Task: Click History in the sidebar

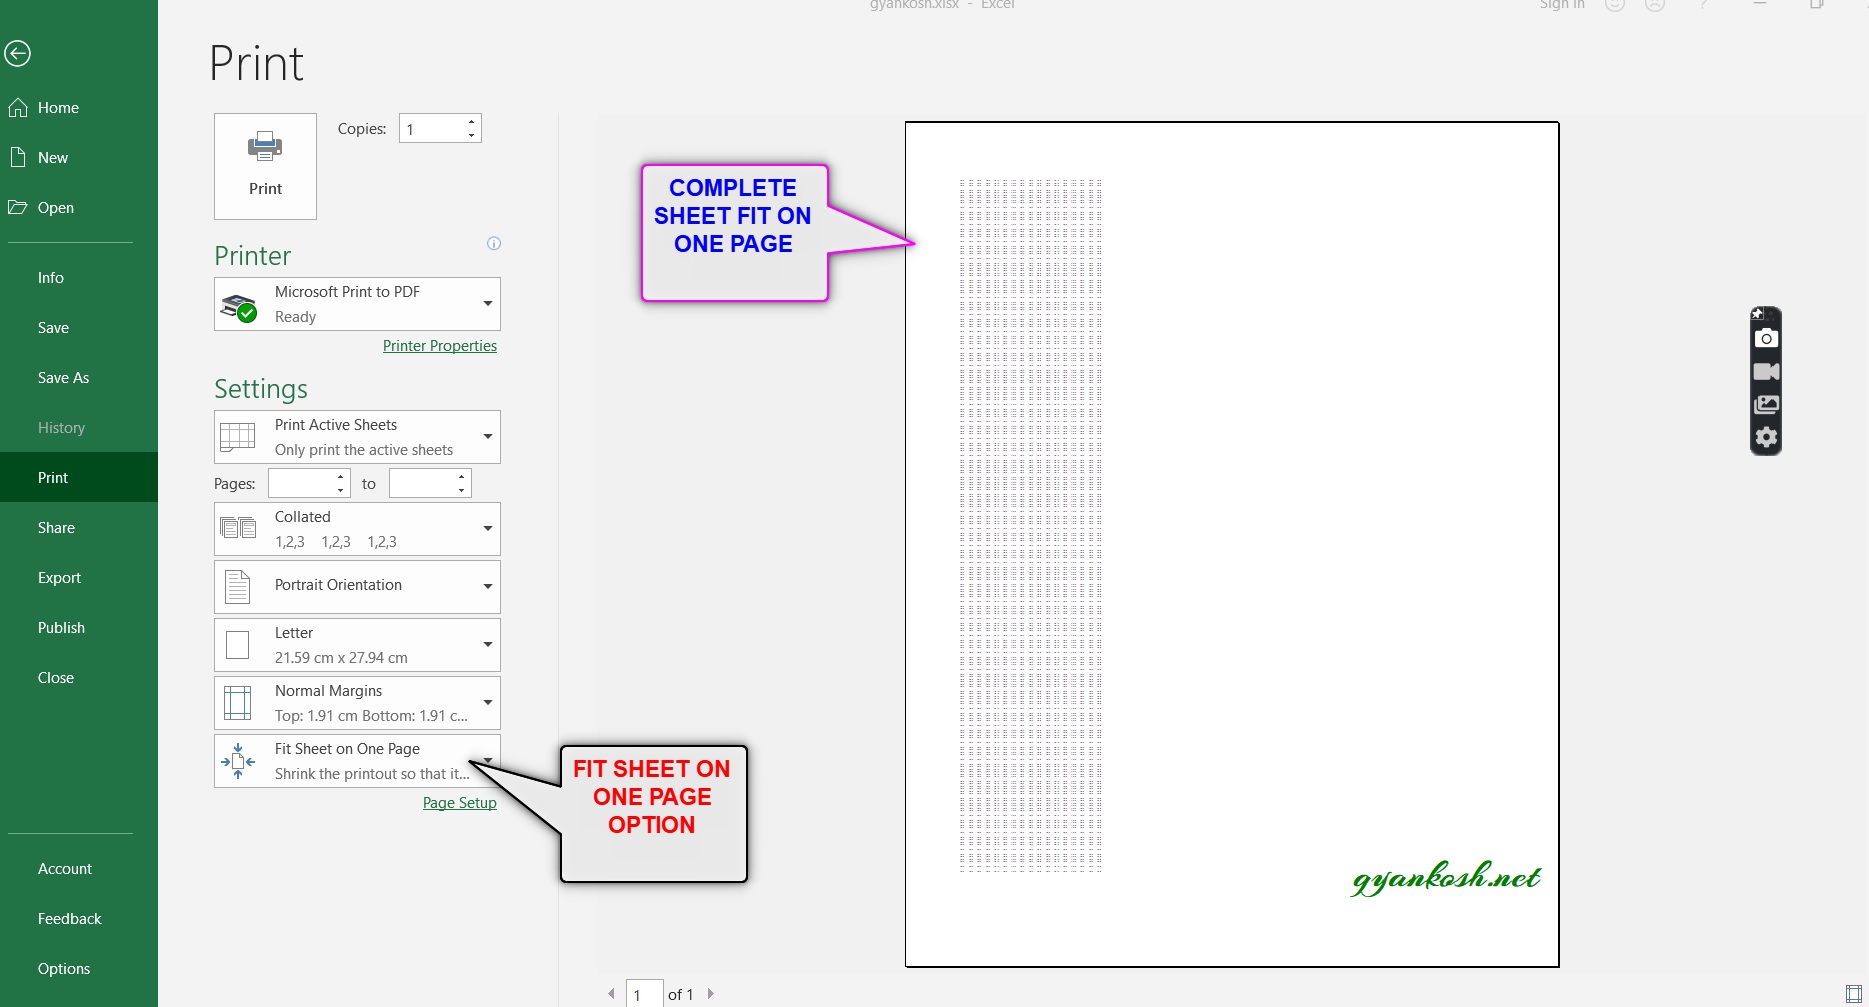Action: 79,428
